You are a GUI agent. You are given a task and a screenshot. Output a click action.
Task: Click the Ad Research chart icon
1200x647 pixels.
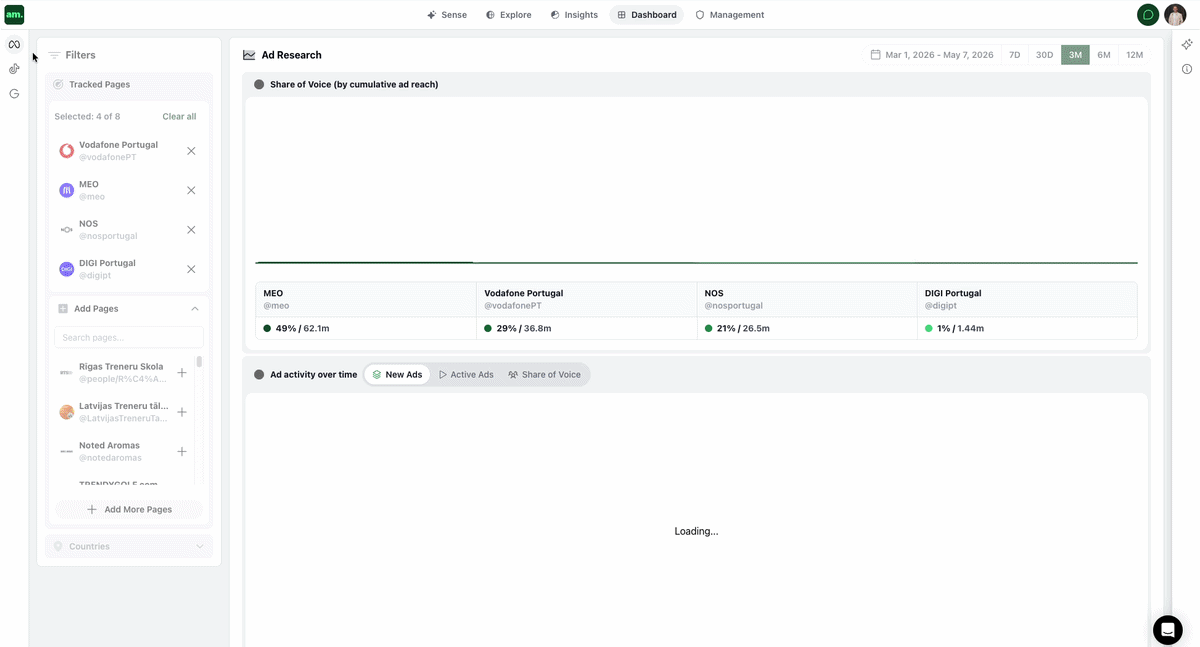tap(249, 55)
